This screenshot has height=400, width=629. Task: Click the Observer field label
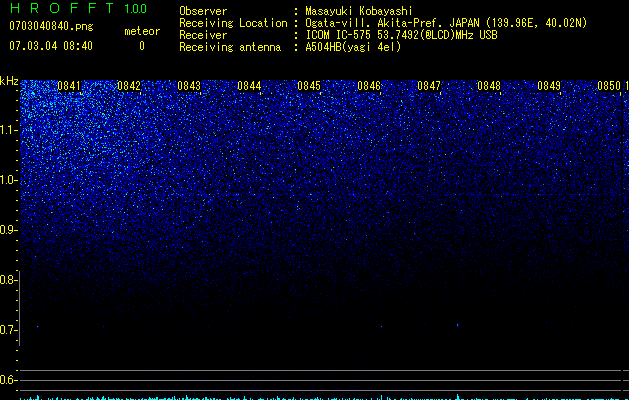coord(203,11)
